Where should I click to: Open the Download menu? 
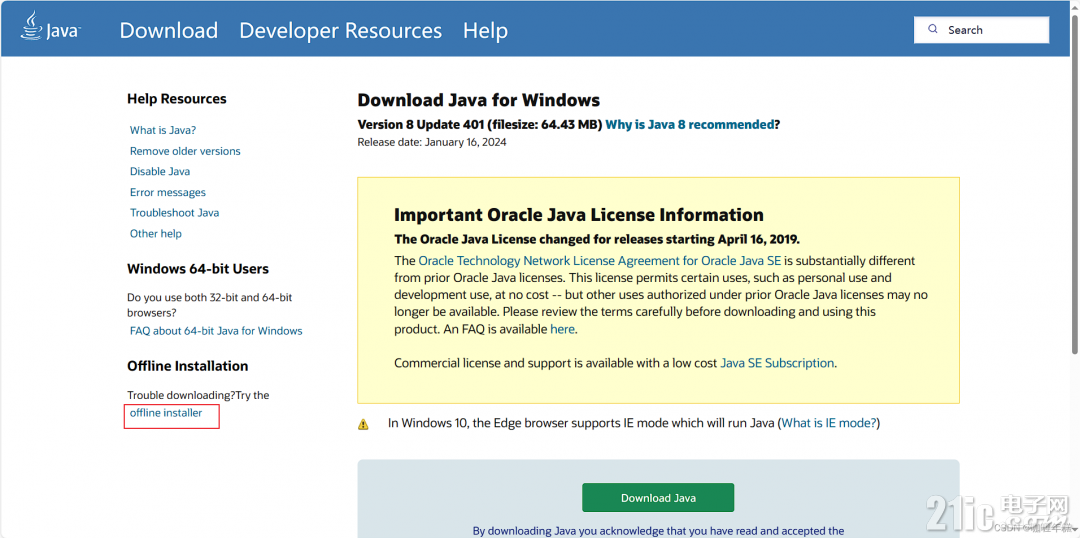click(x=169, y=30)
